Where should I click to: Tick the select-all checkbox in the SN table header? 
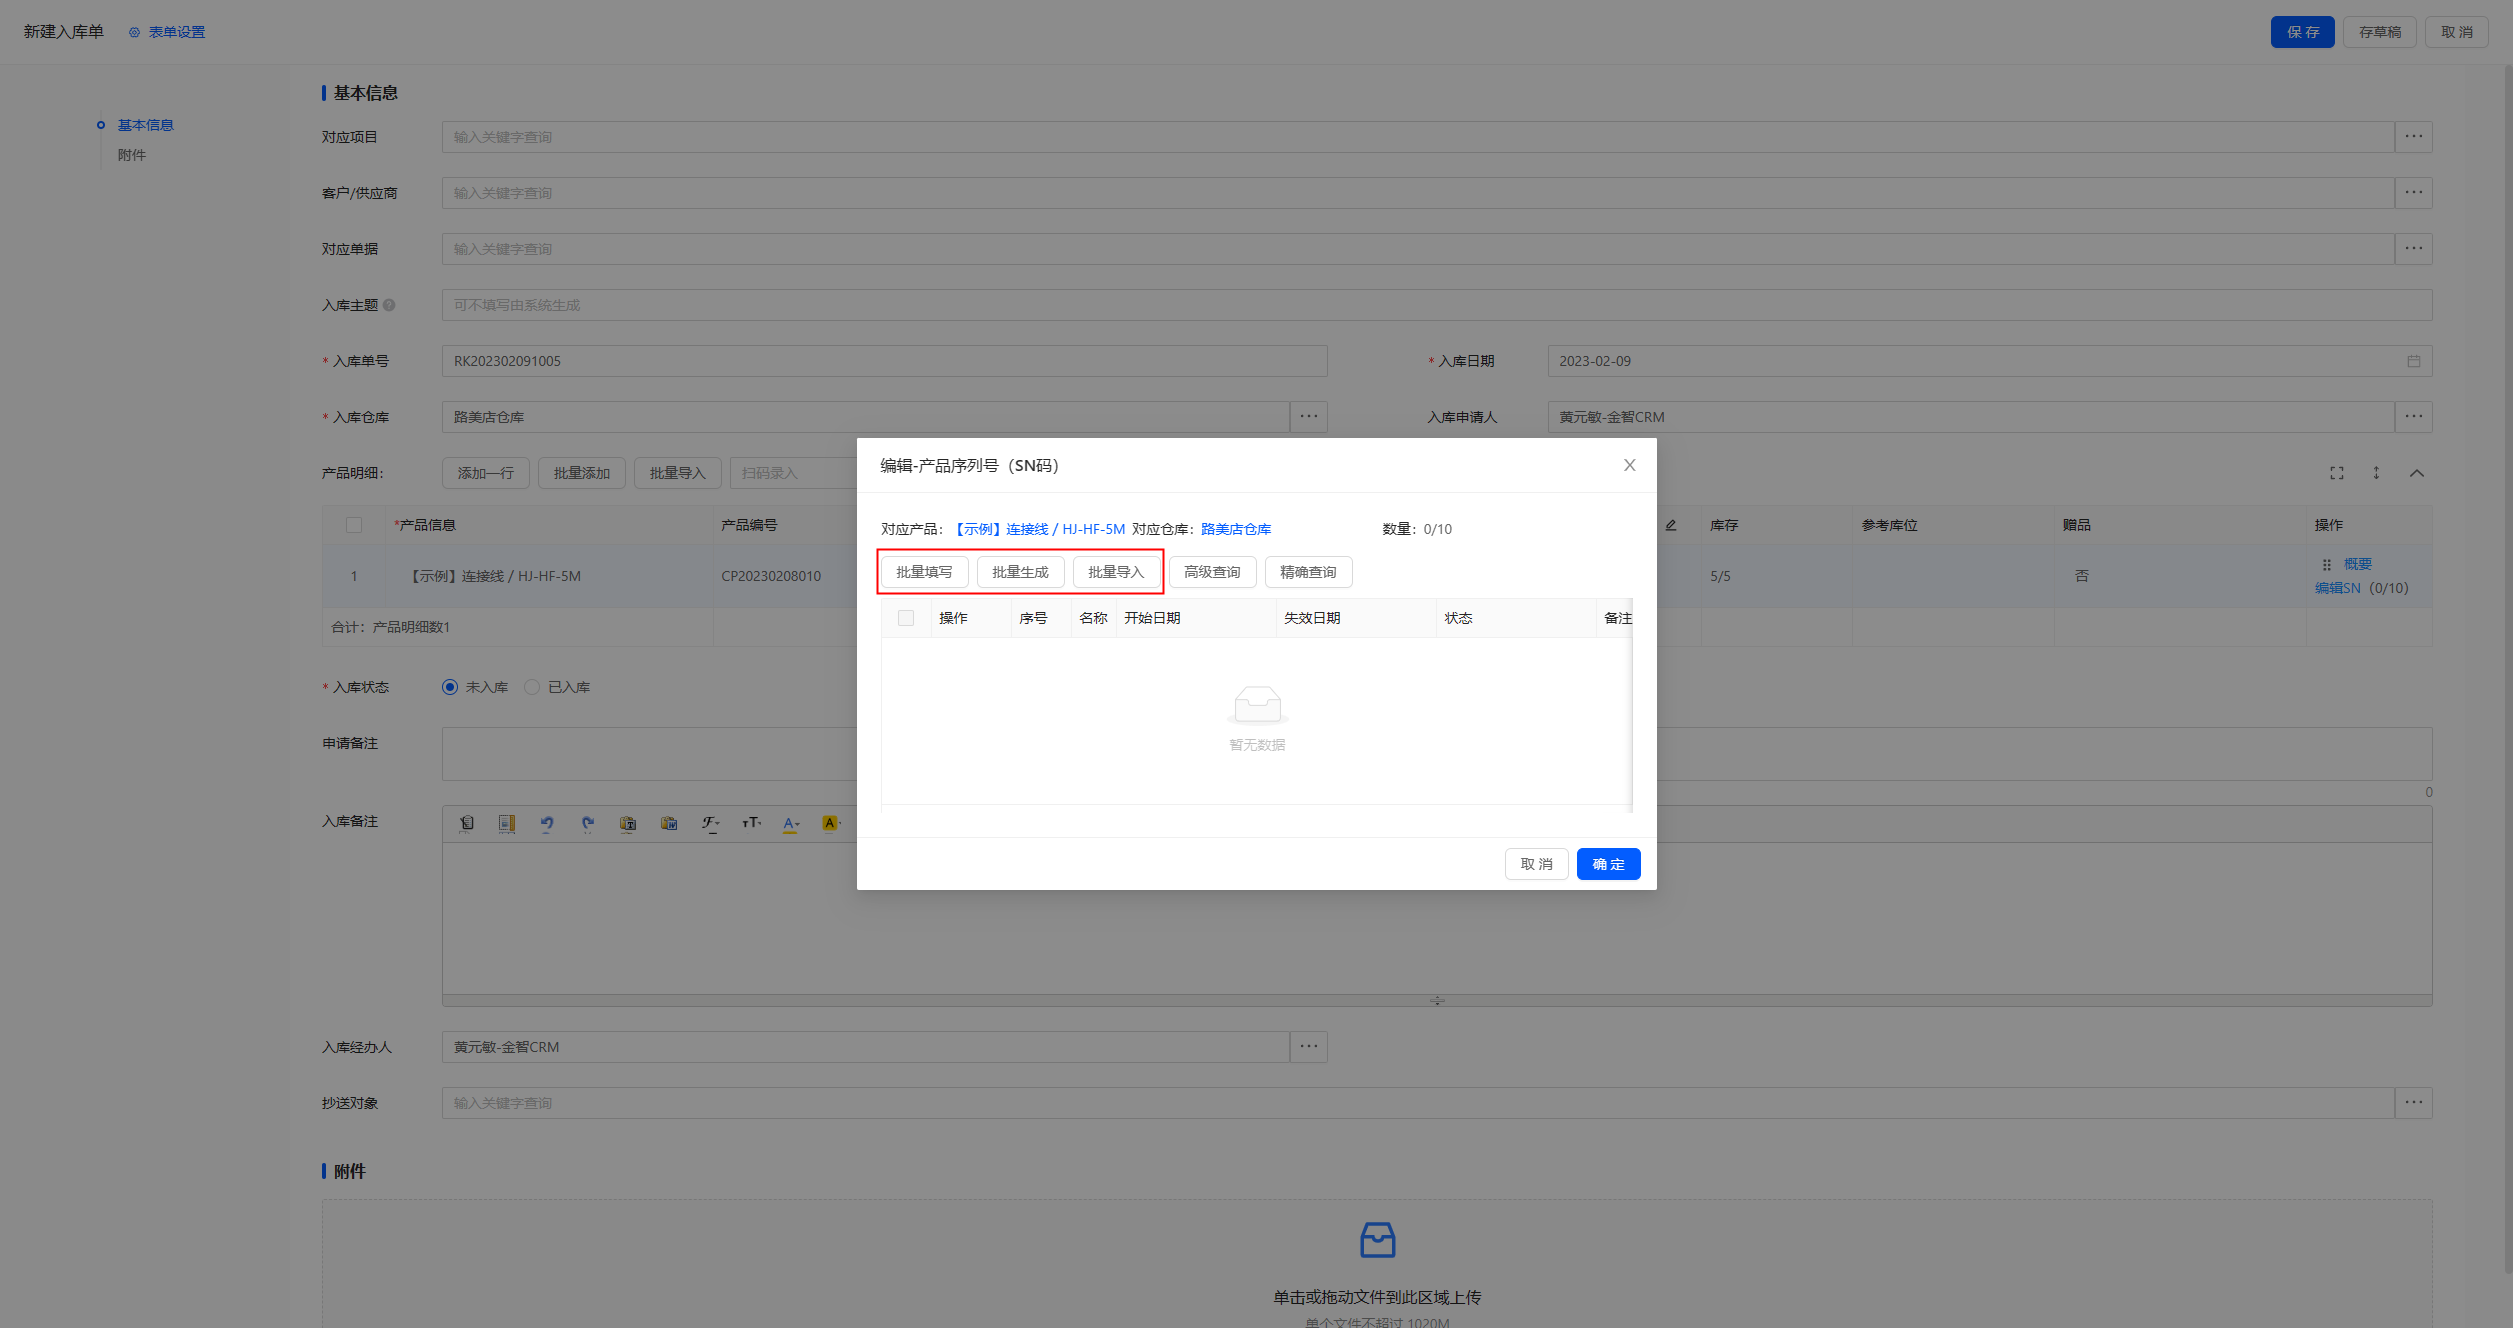[906, 618]
